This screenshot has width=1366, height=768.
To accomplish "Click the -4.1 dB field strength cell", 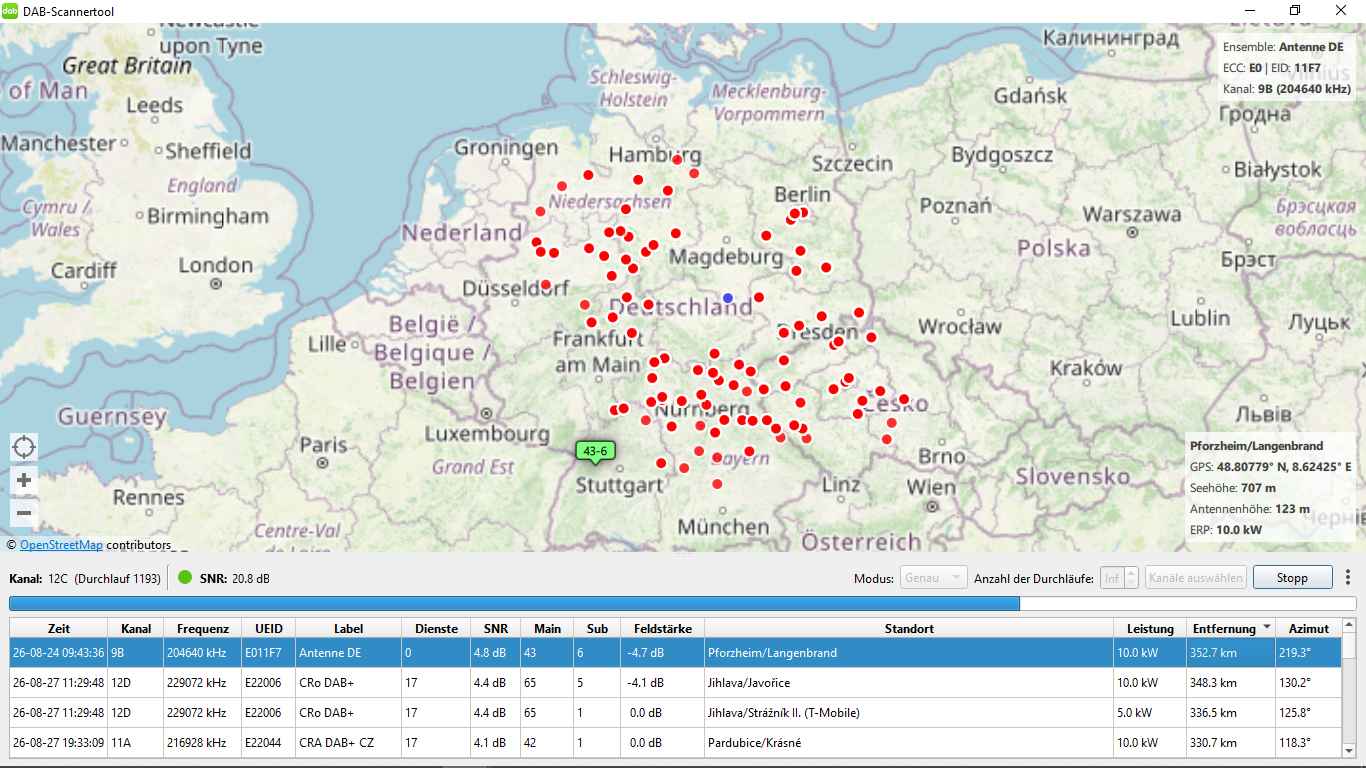I will 663,683.
